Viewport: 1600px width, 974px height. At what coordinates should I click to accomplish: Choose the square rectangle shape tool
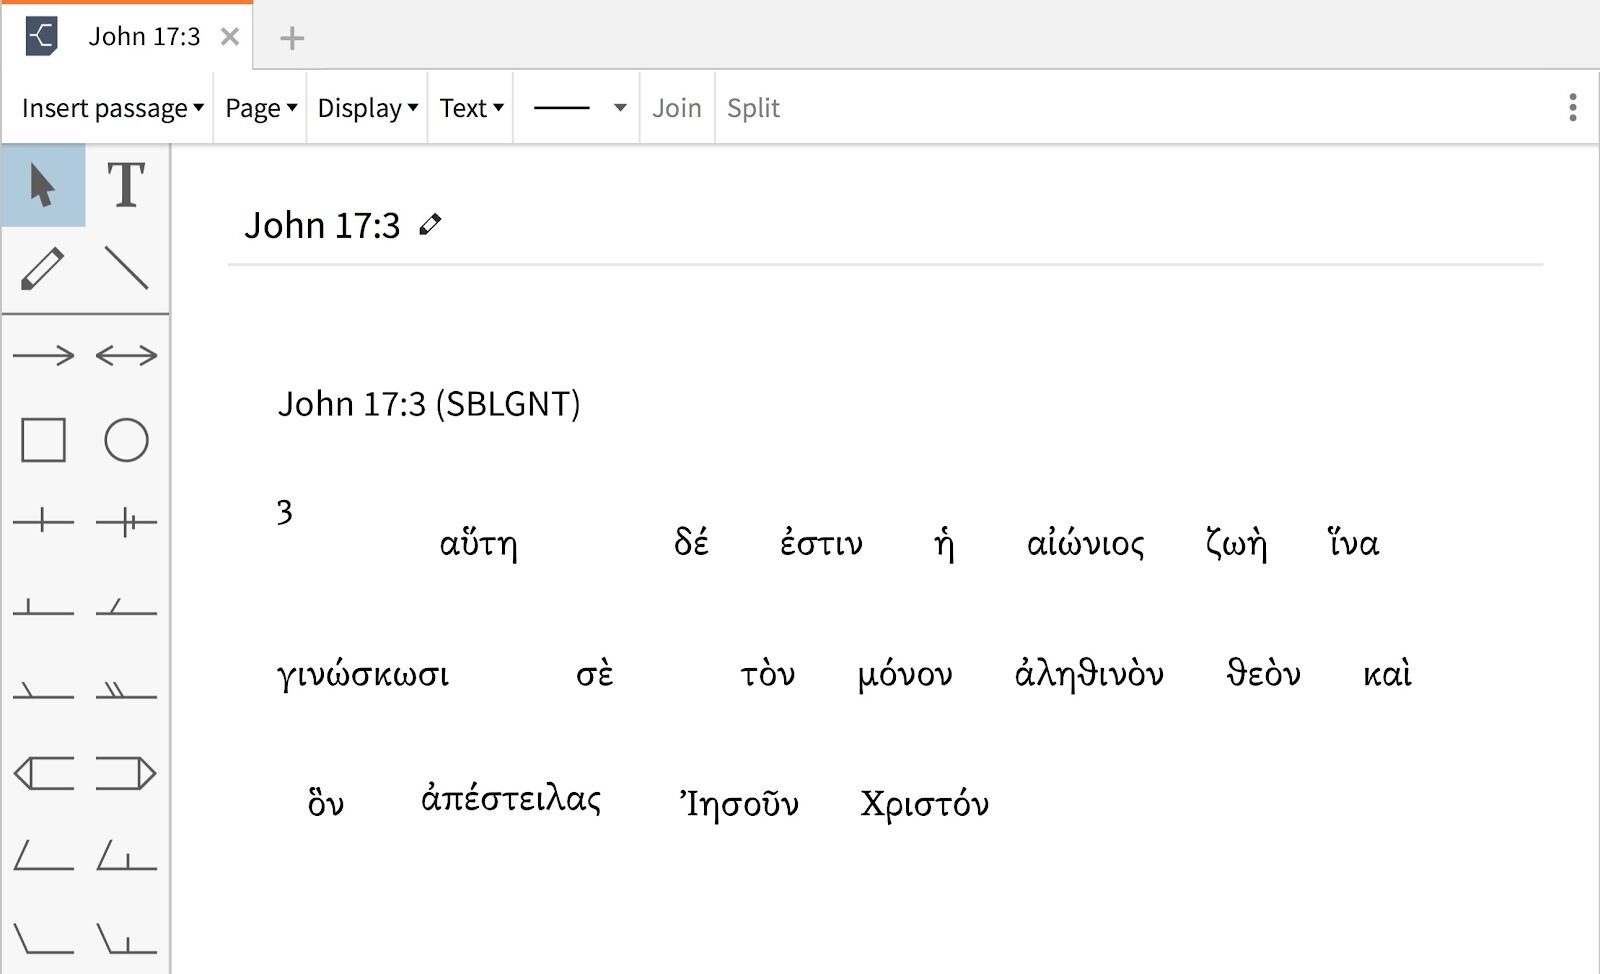coord(43,440)
